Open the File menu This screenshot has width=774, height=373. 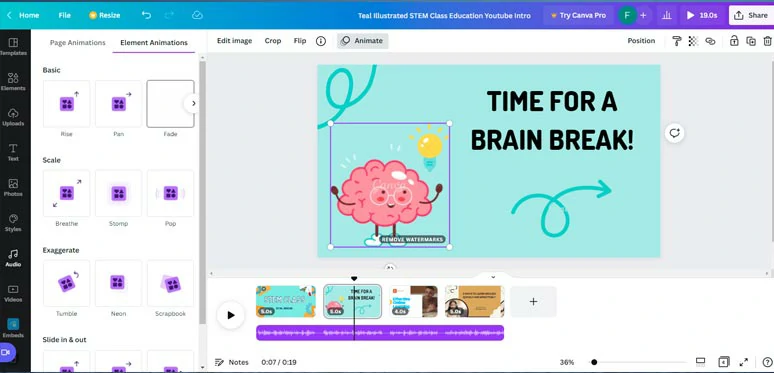coord(65,15)
